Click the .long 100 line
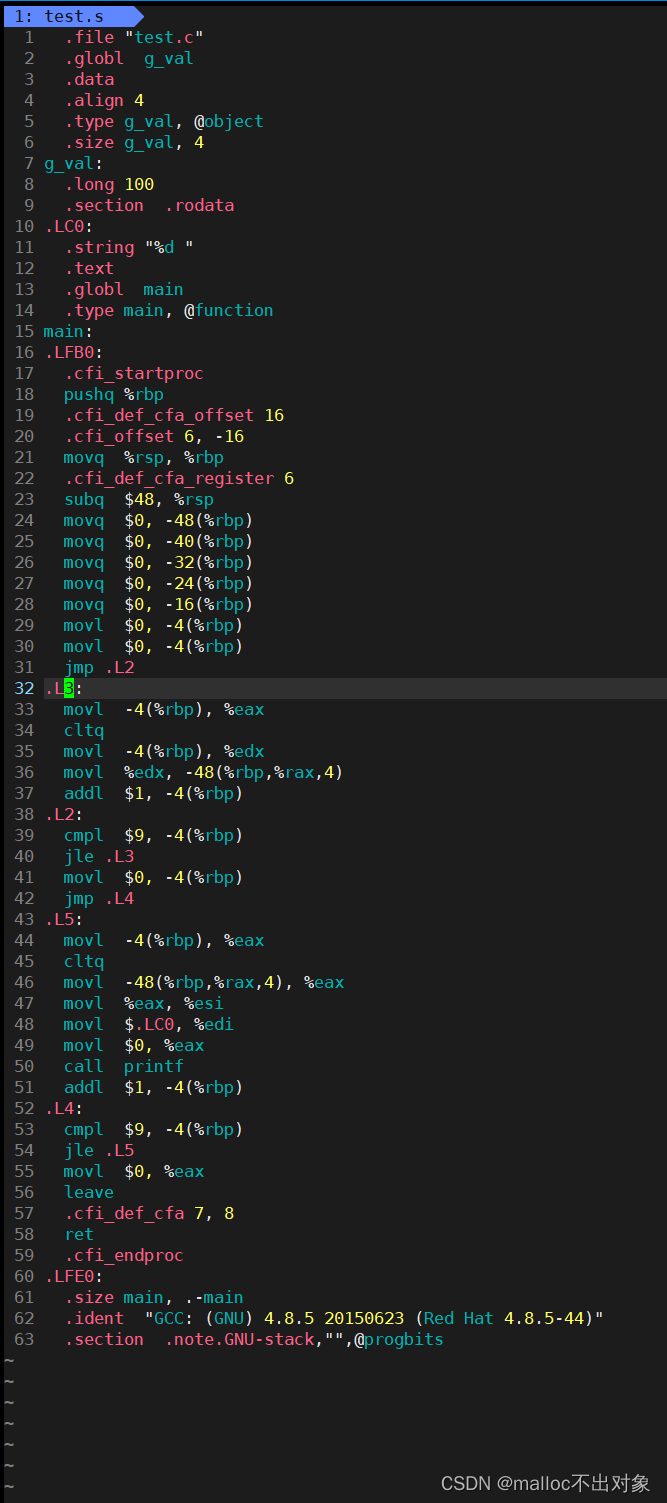The image size is (667, 1503). [109, 184]
